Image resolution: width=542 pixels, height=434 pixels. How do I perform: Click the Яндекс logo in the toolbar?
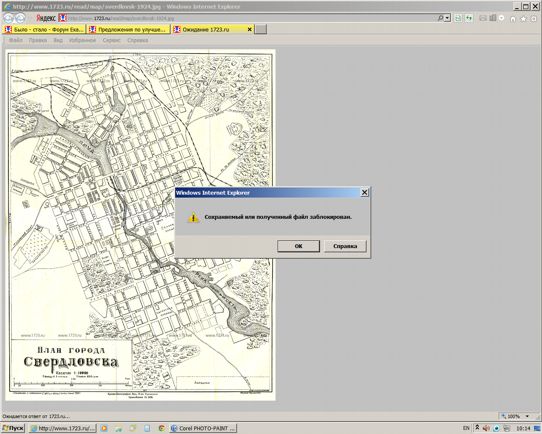coord(46,18)
